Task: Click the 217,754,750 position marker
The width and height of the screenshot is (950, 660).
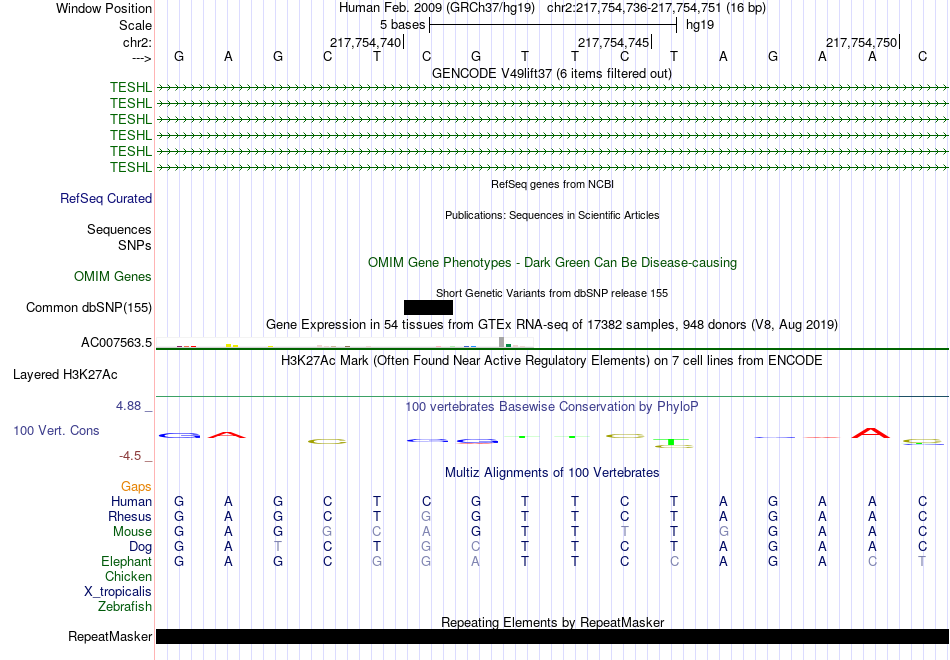Action: pos(862,42)
